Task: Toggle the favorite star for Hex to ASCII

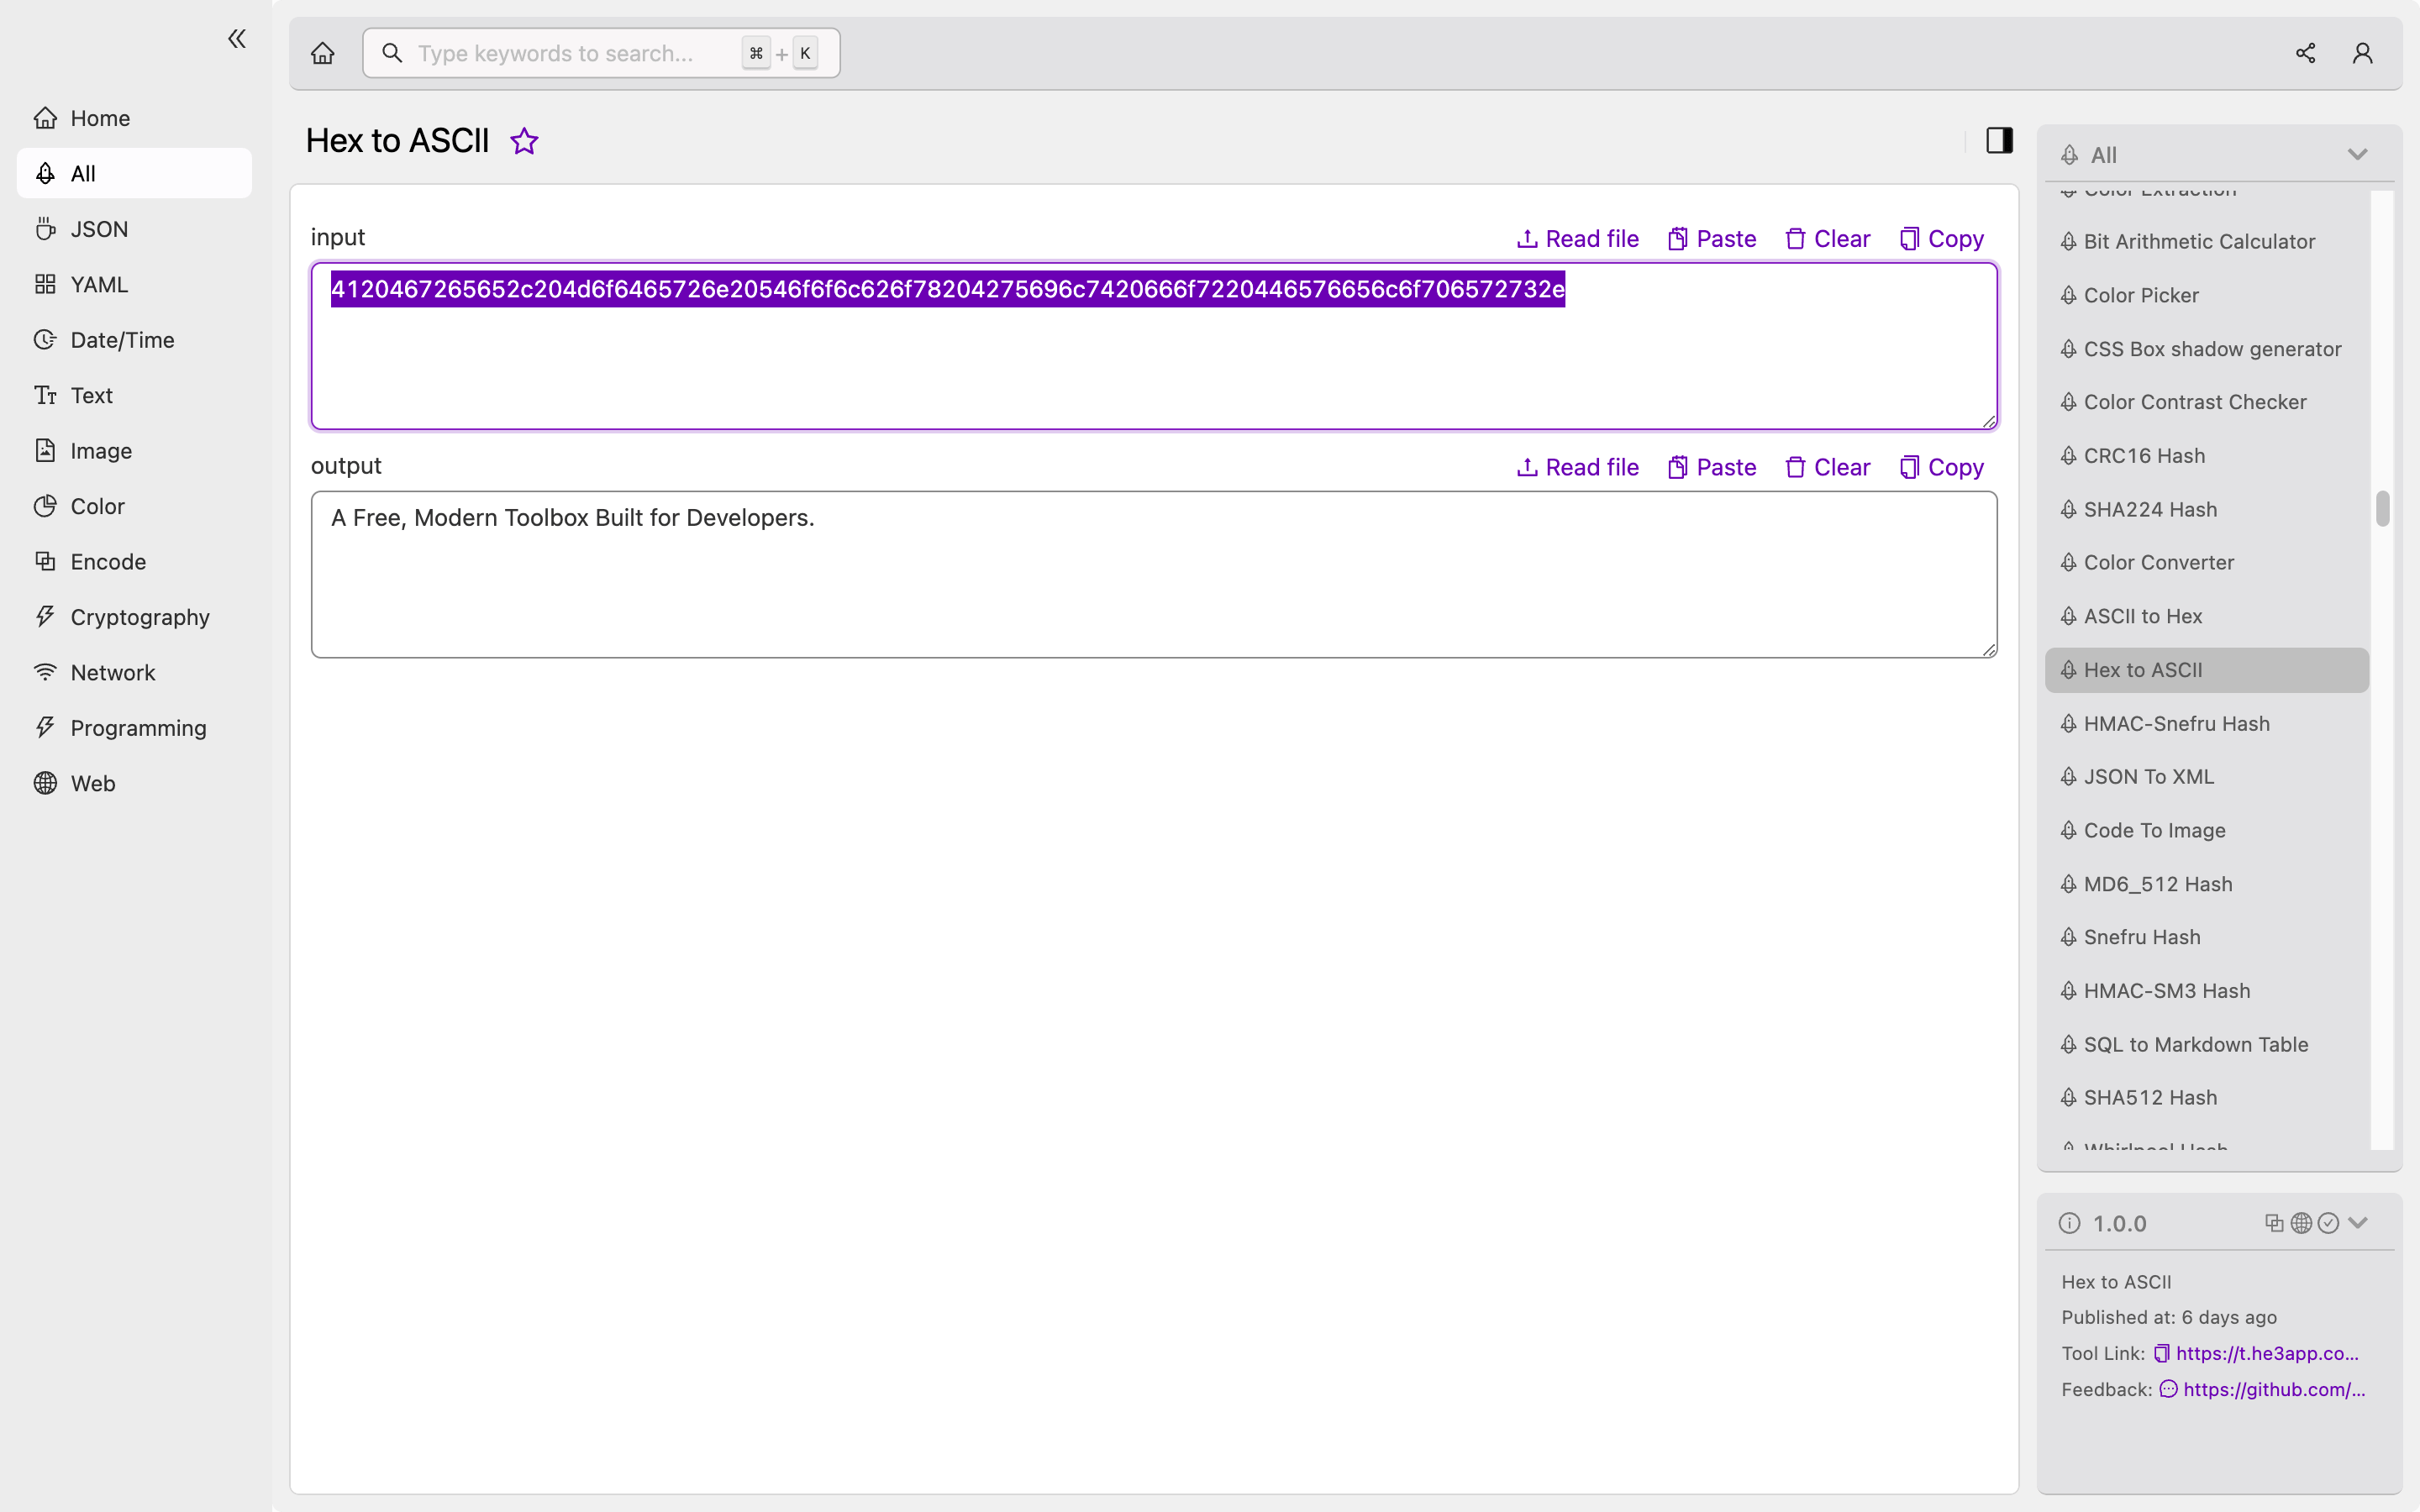Action: [x=524, y=141]
